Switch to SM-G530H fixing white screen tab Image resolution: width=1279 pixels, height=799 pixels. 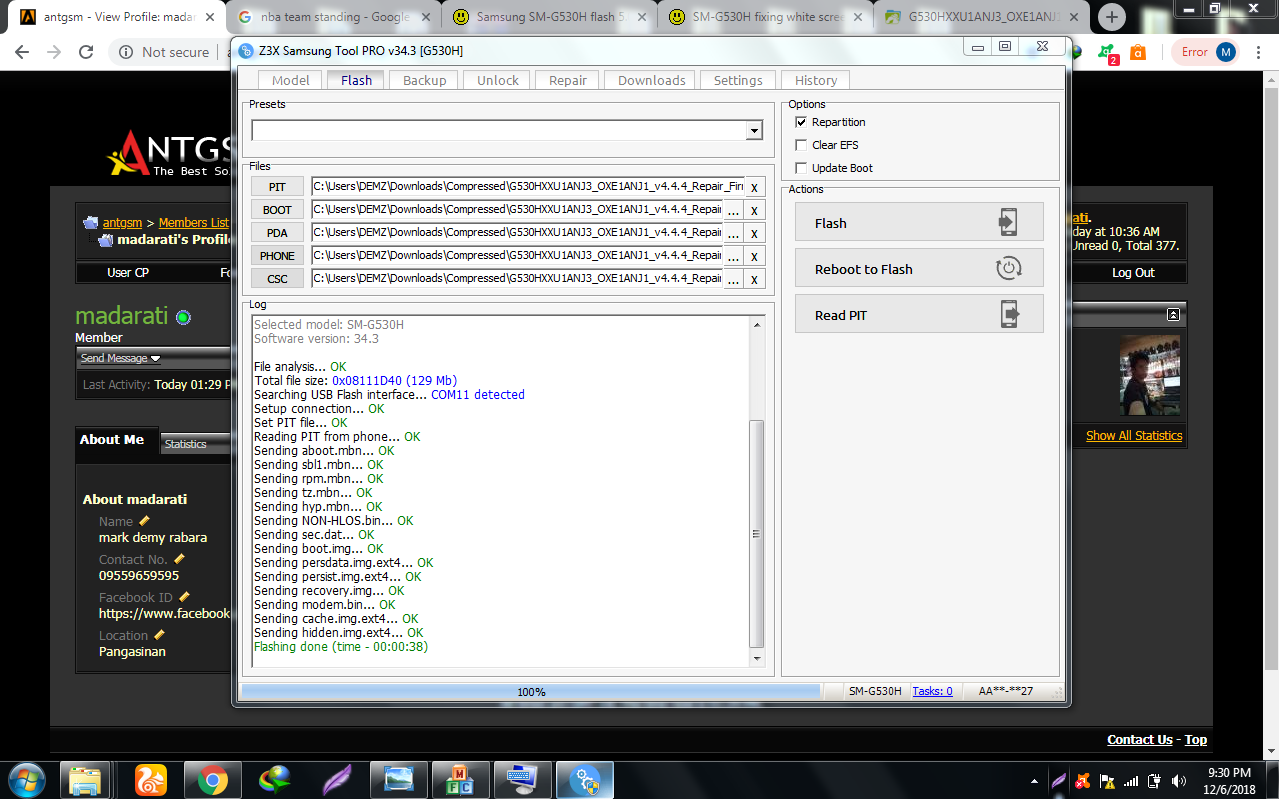(765, 17)
